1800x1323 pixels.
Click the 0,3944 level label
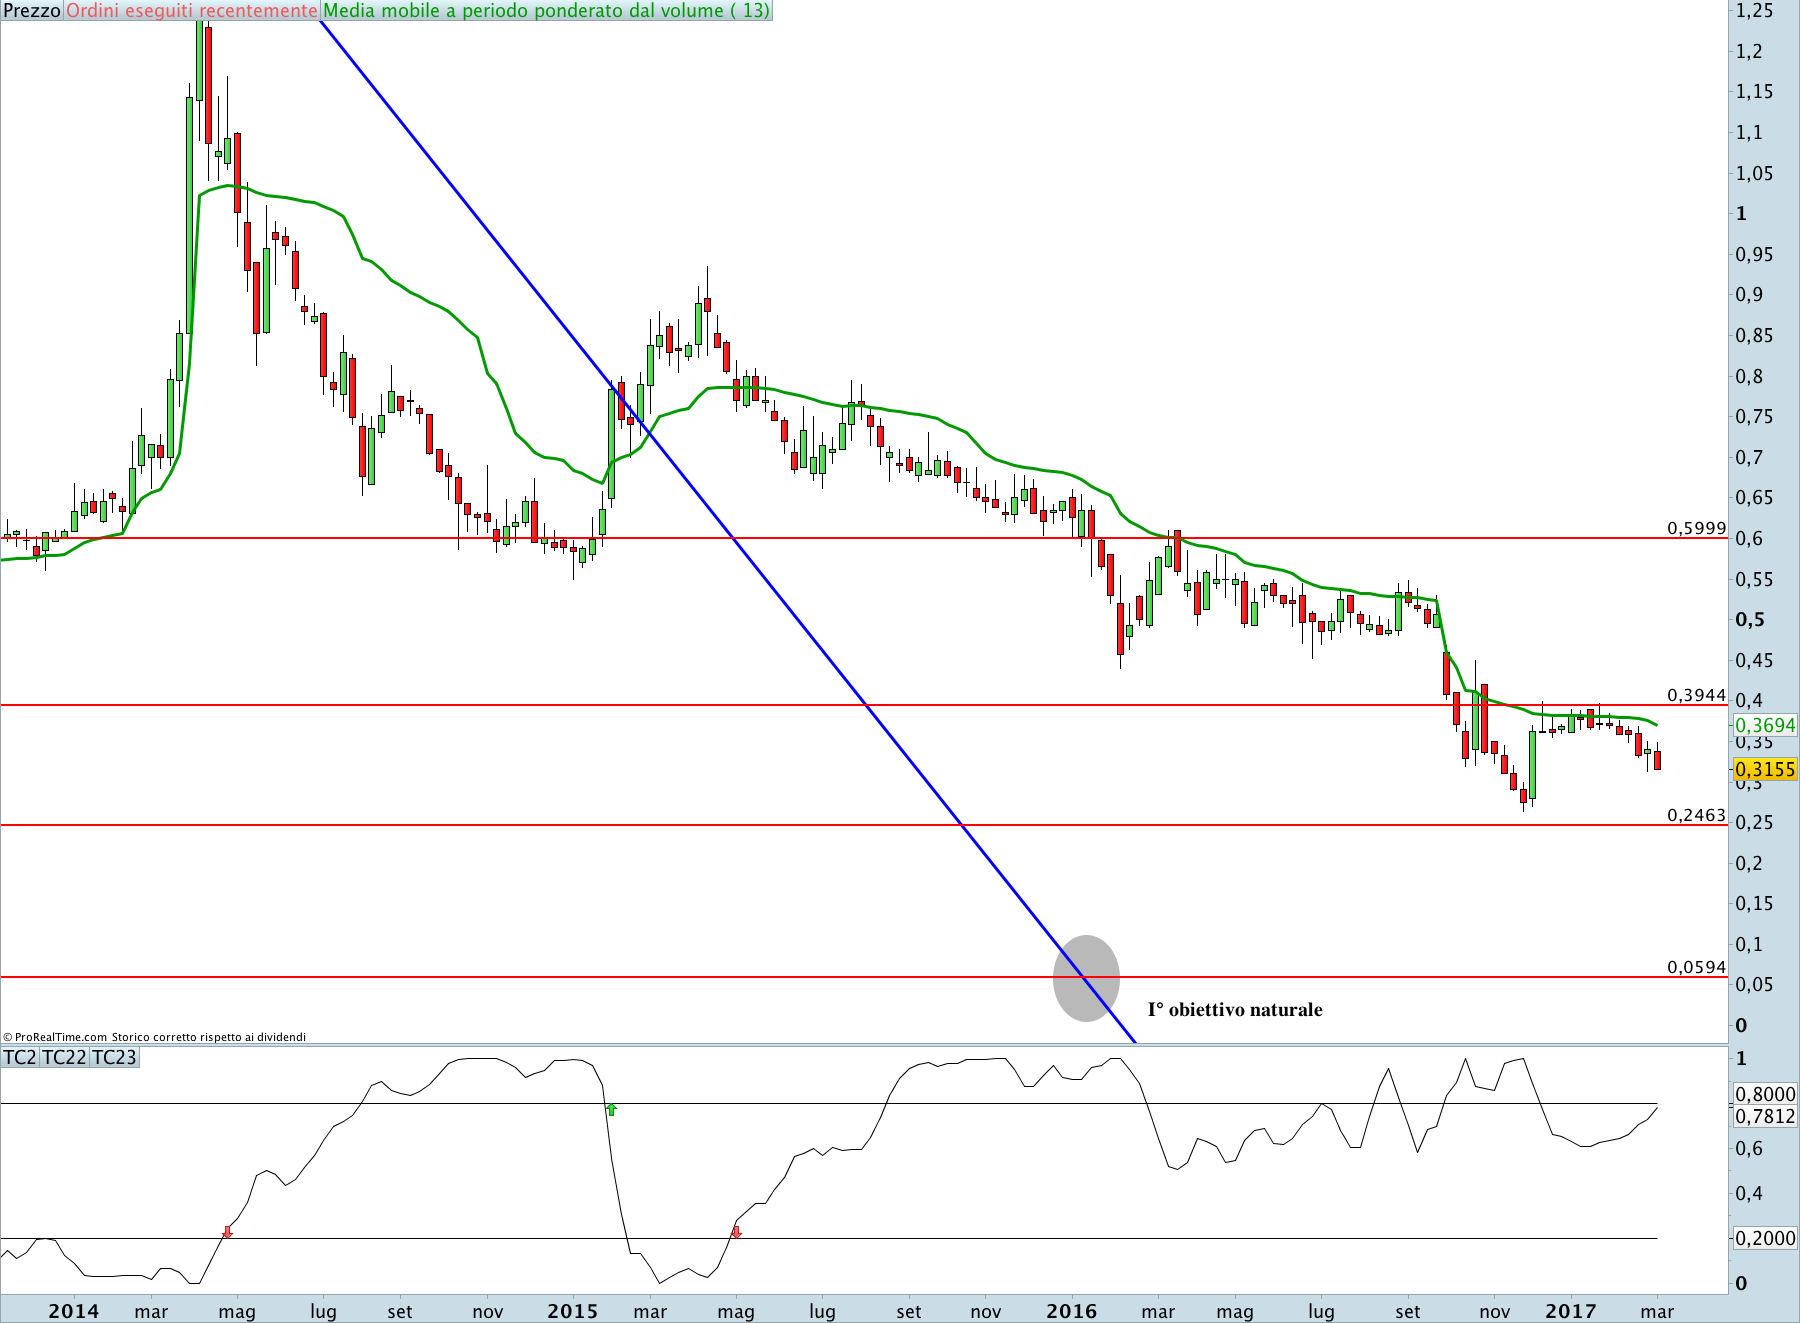coord(1696,695)
